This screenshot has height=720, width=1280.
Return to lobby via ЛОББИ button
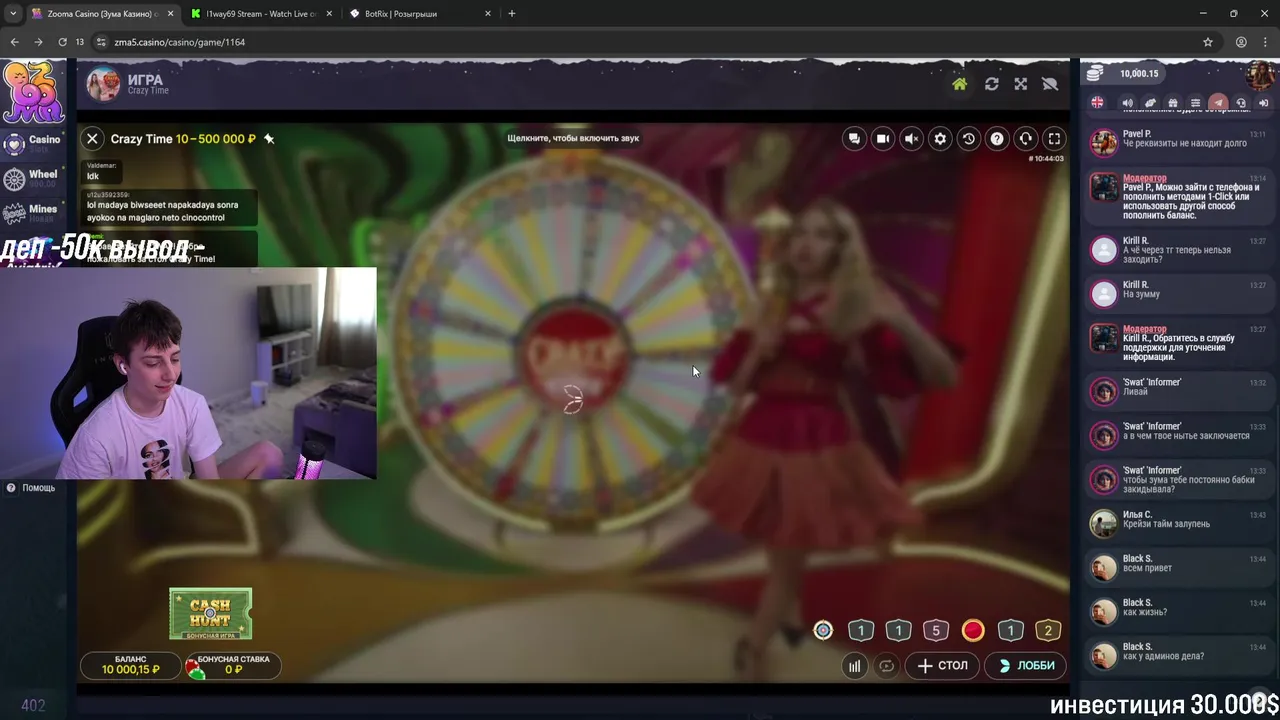[1026, 665]
